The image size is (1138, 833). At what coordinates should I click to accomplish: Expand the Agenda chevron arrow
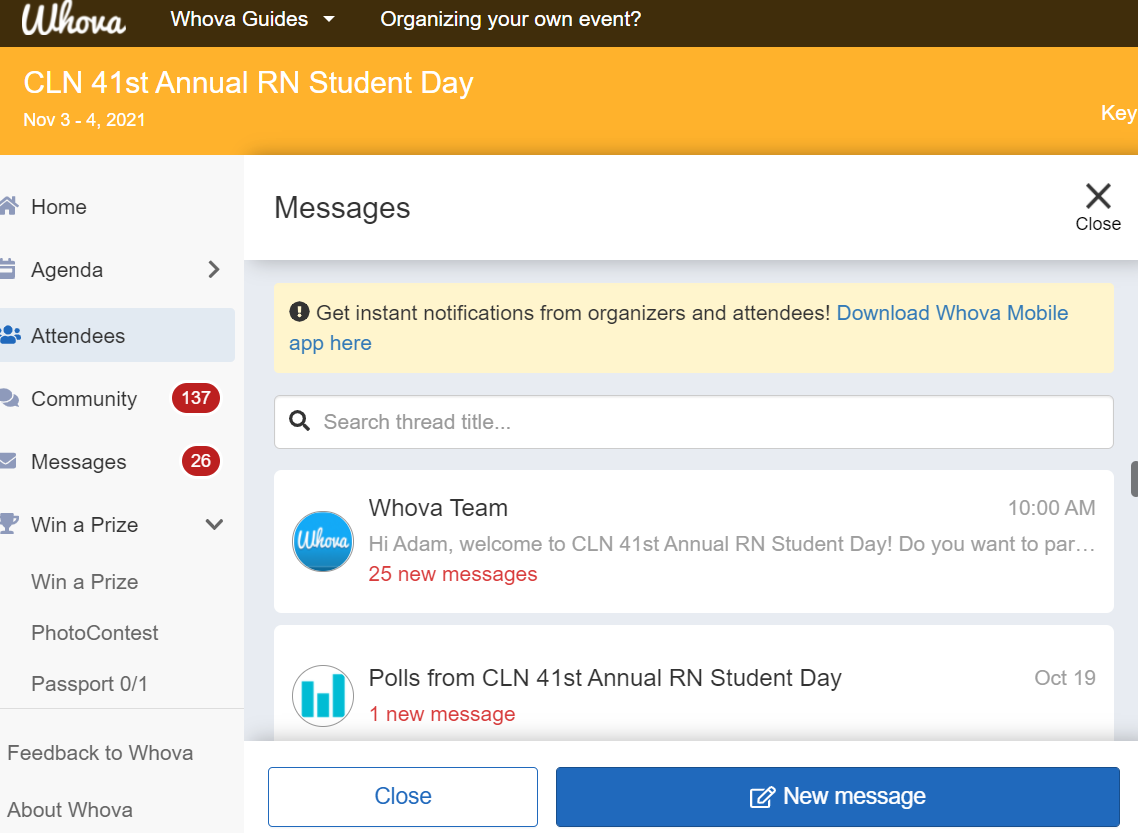coord(213,269)
